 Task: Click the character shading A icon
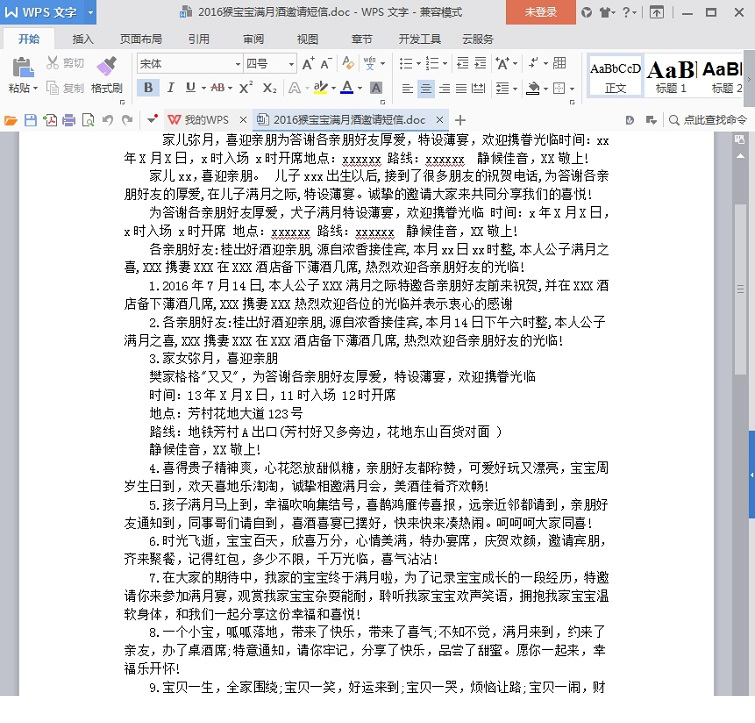pyautogui.click(x=376, y=88)
